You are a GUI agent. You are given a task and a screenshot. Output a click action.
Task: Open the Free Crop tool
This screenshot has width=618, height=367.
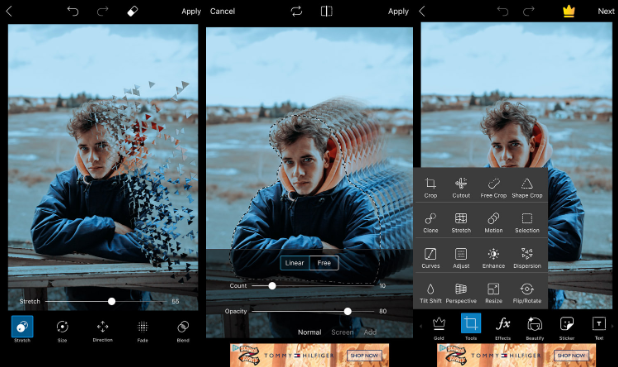[x=493, y=188]
